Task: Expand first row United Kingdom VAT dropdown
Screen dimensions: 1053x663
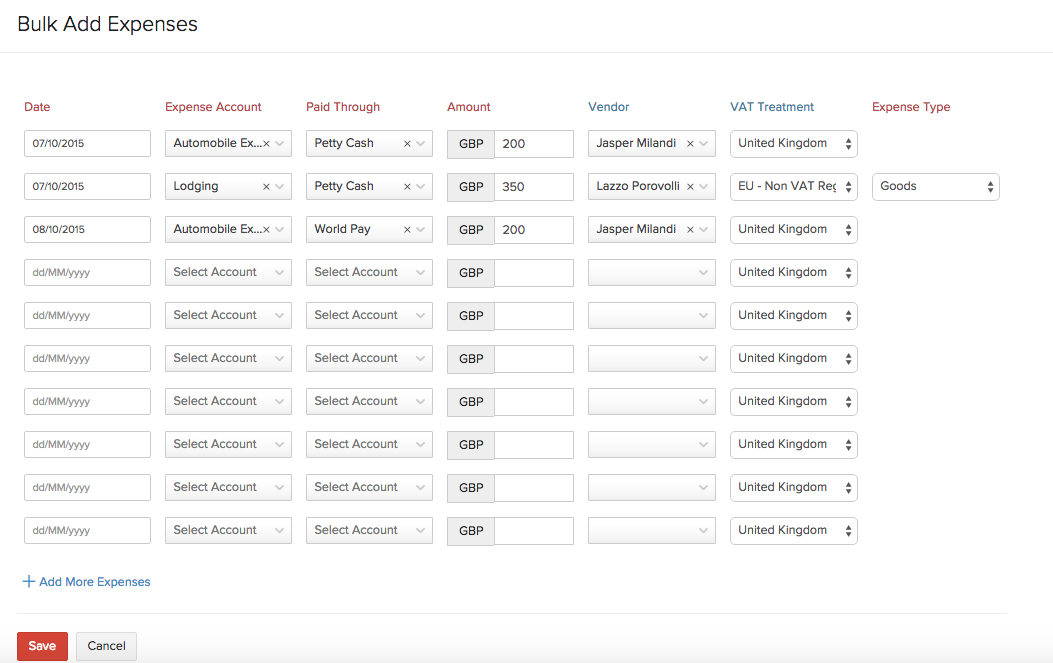Action: [793, 143]
